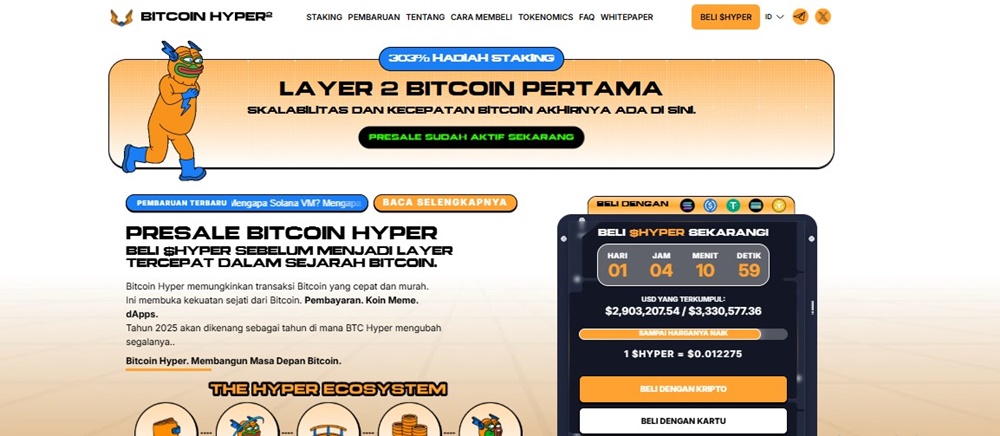Click the Bitcoin Hyper fox logo
Viewport: 1000px width, 436px height.
click(x=121, y=17)
